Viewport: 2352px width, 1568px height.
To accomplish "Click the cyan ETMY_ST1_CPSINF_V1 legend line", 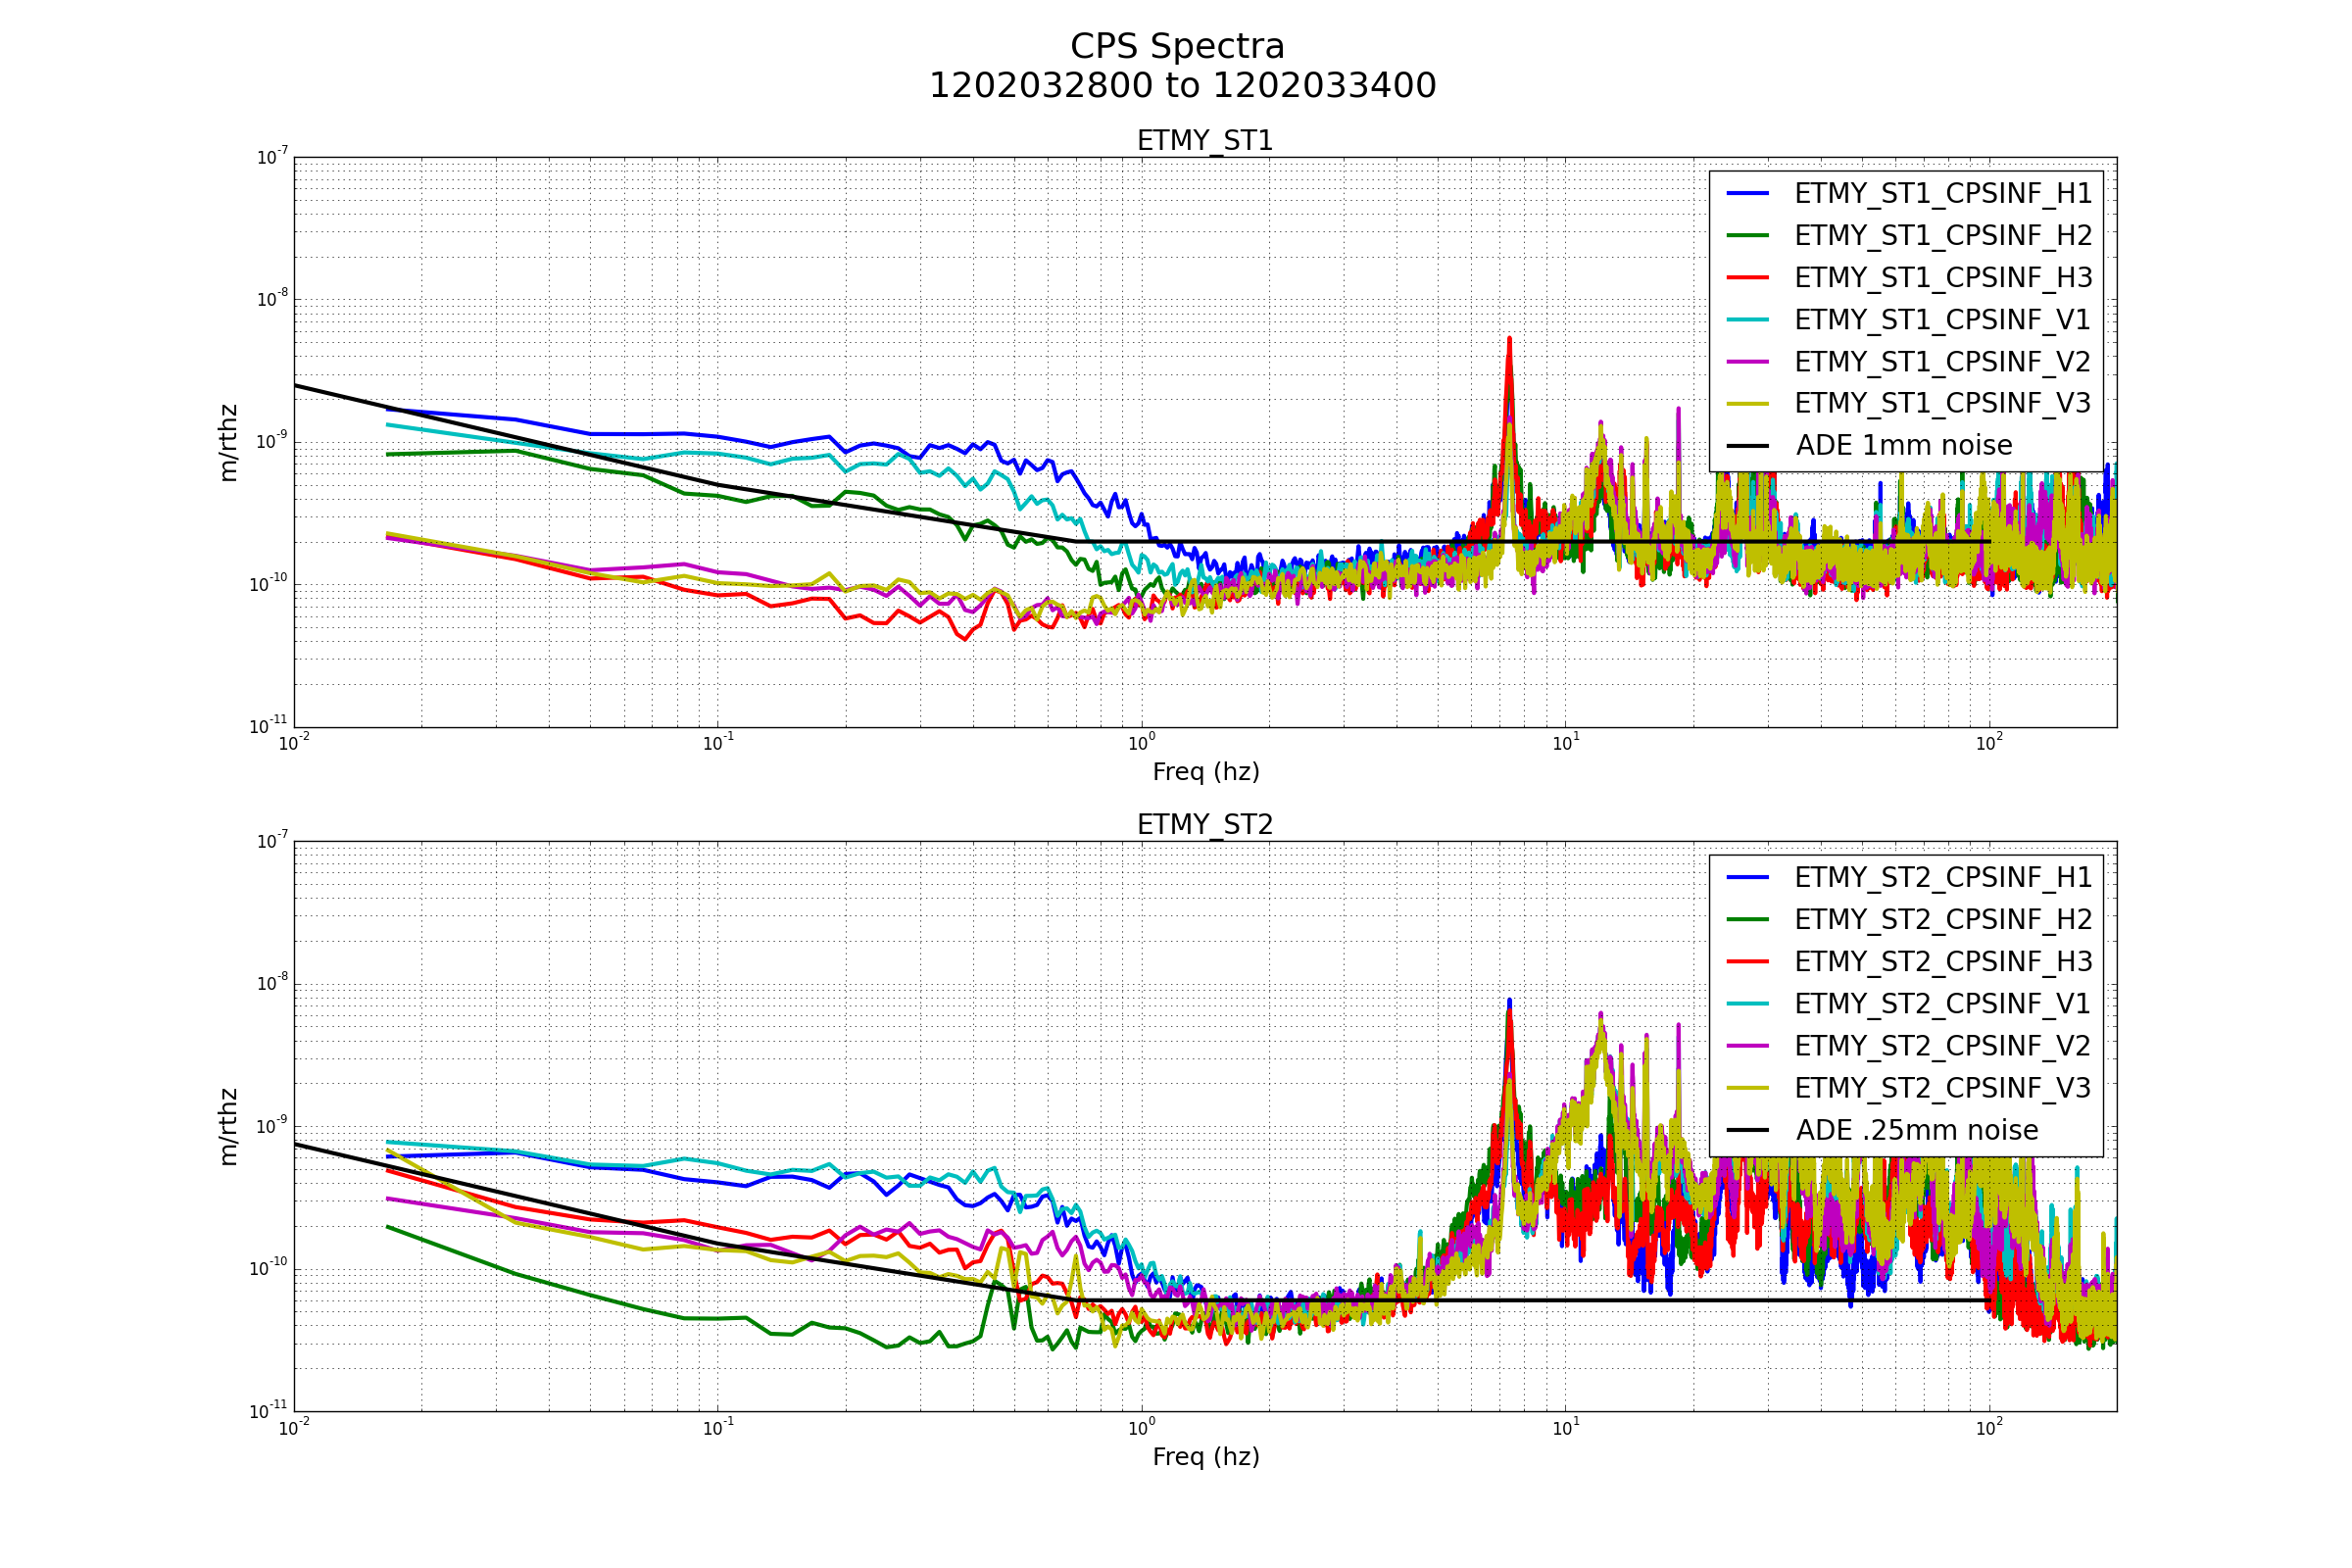I will 1747,320.
